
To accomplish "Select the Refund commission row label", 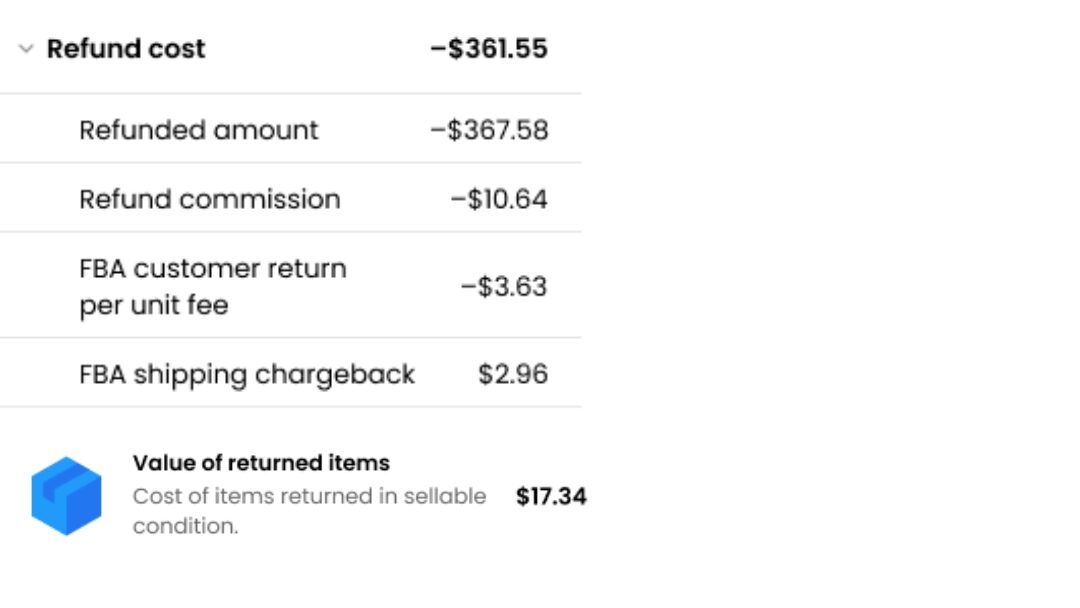I will pos(210,200).
